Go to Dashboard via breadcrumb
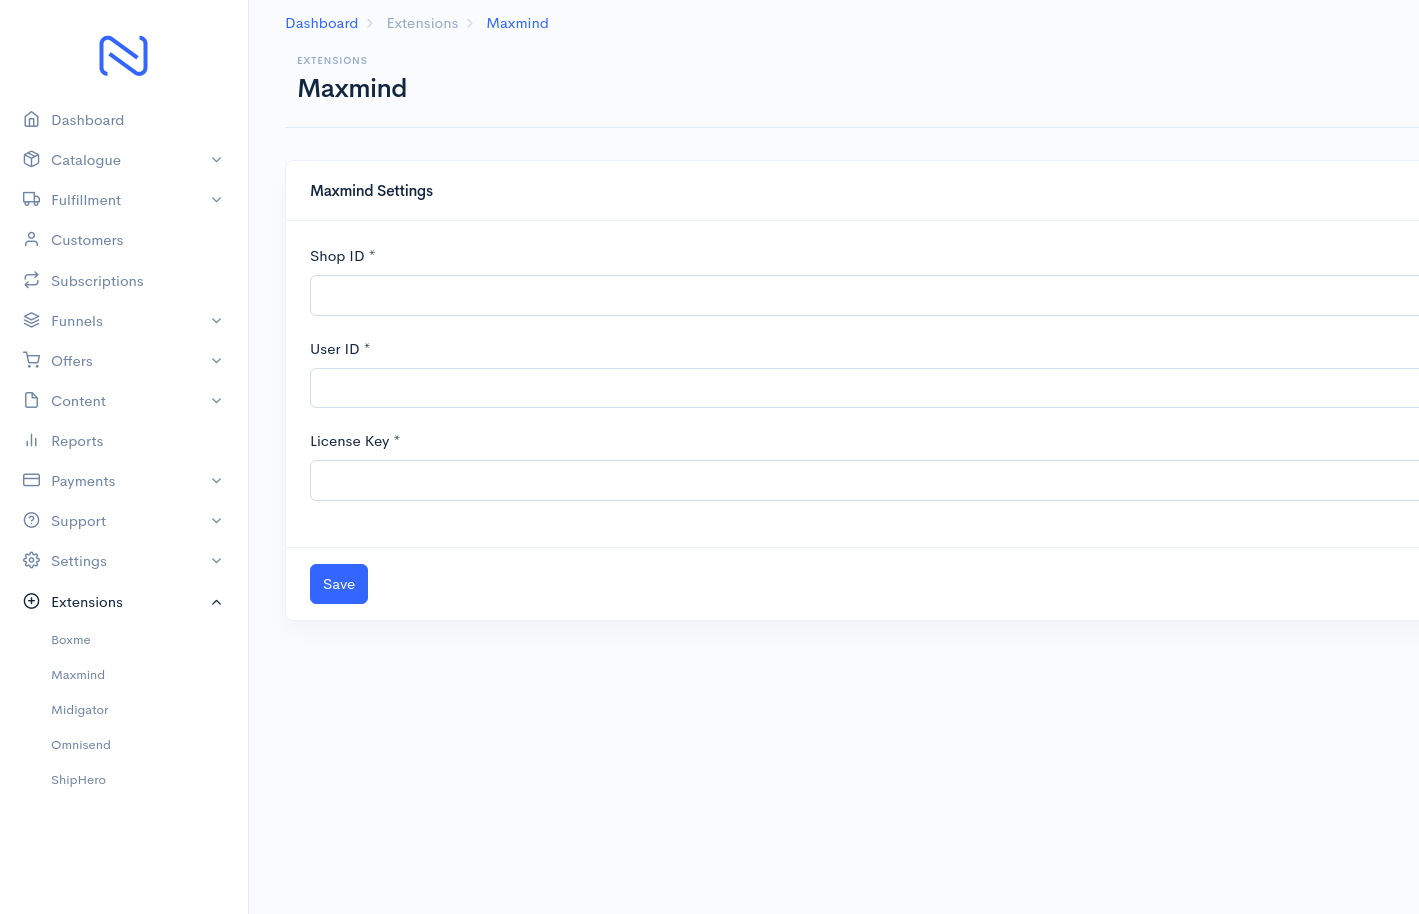1419x914 pixels. 322,23
